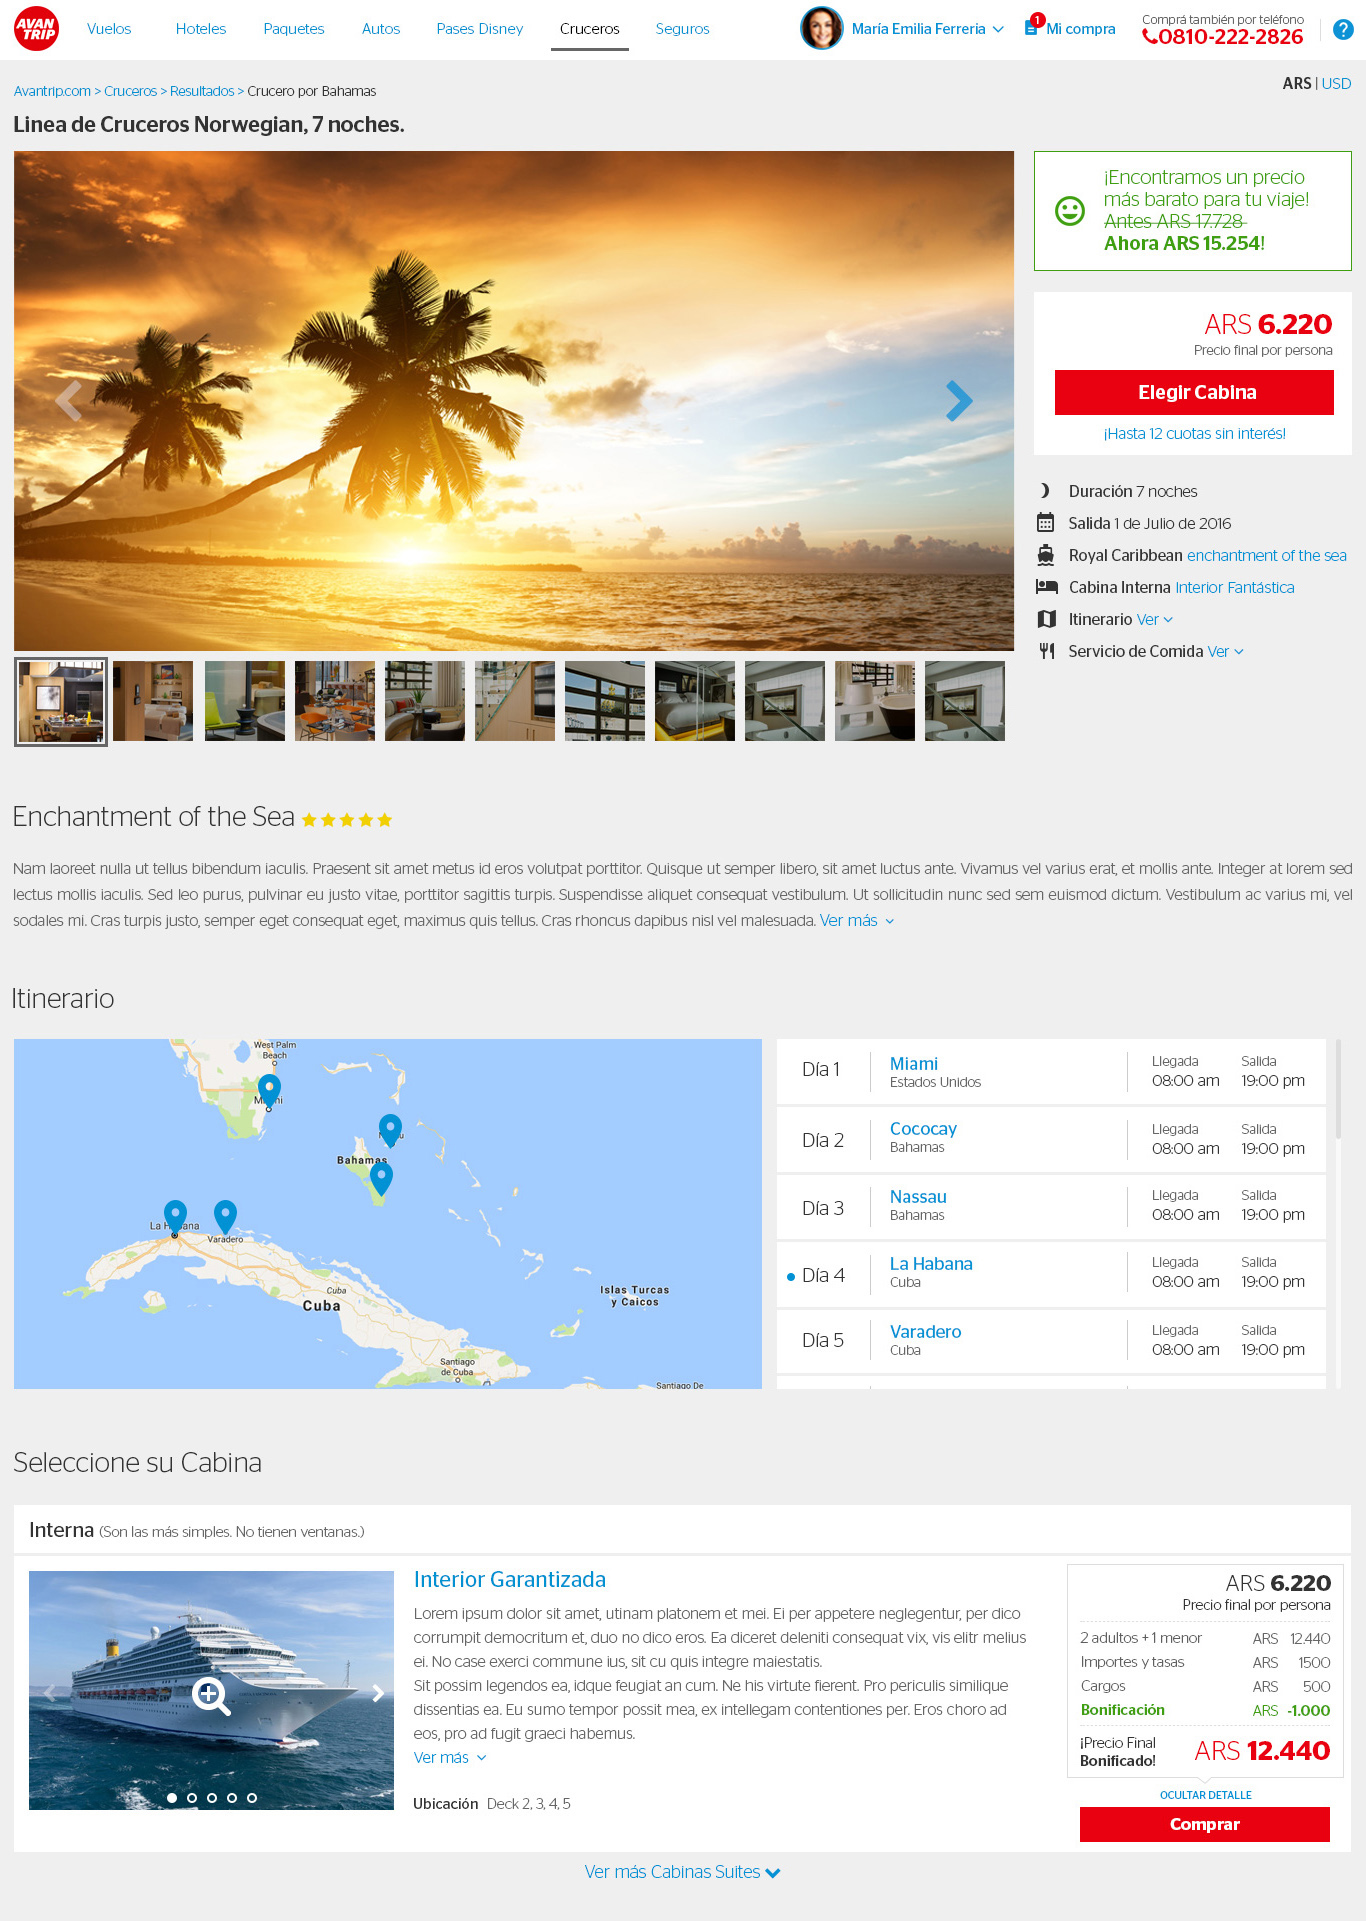Click the itinerary list scrollbar
The width and height of the screenshot is (1366, 1921).
pos(1338,1090)
